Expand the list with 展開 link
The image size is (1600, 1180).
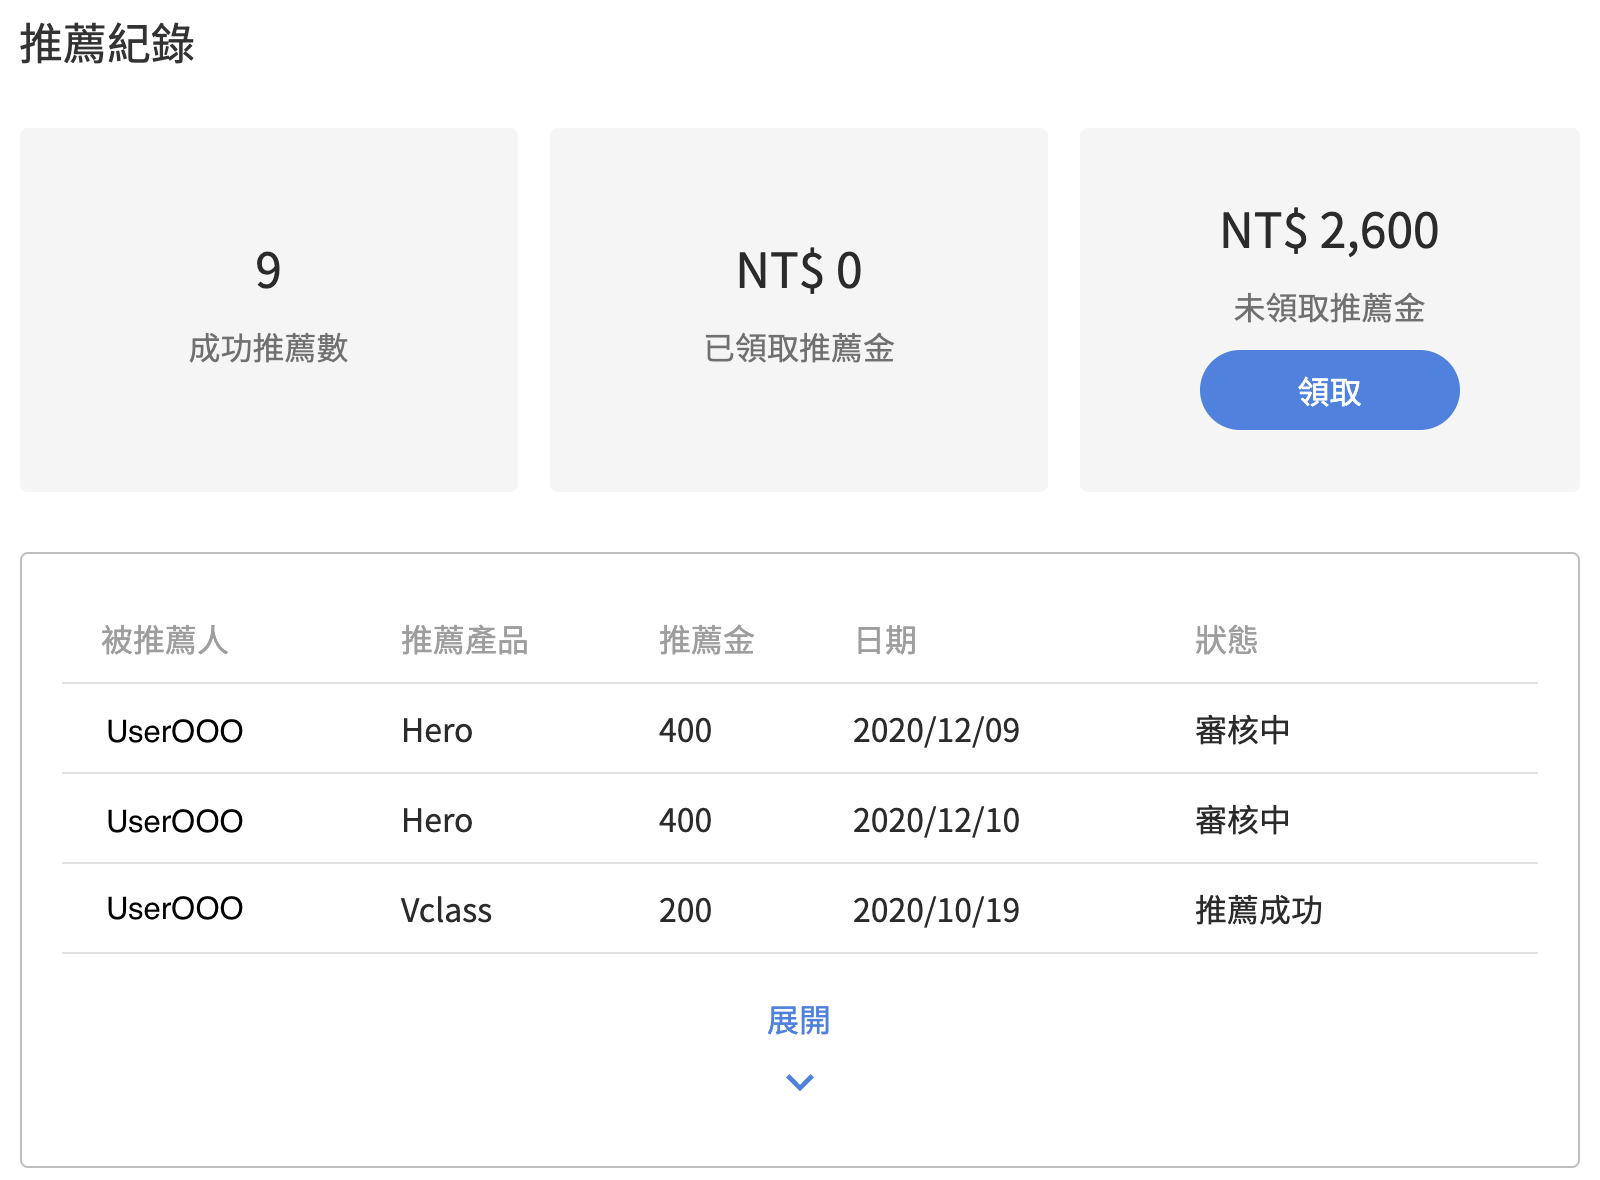(x=798, y=1020)
